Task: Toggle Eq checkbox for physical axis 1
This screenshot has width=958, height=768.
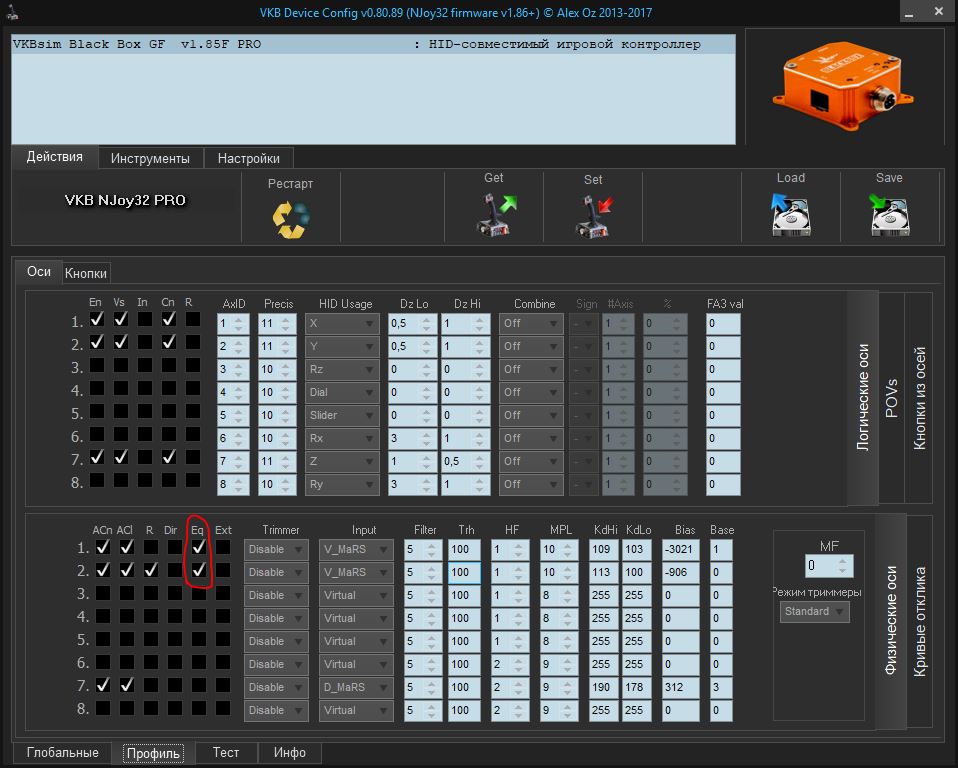Action: point(199,547)
